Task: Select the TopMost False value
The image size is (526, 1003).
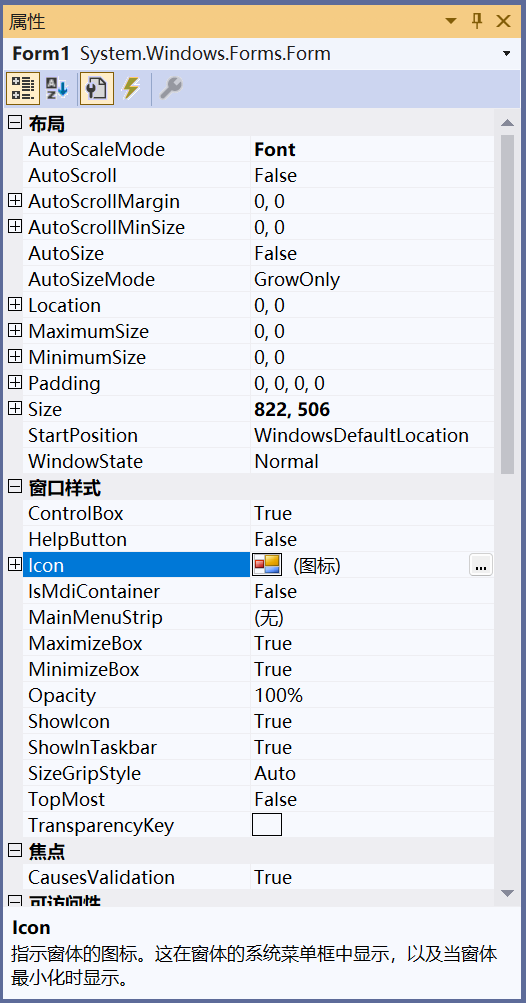Action: click(x=275, y=800)
